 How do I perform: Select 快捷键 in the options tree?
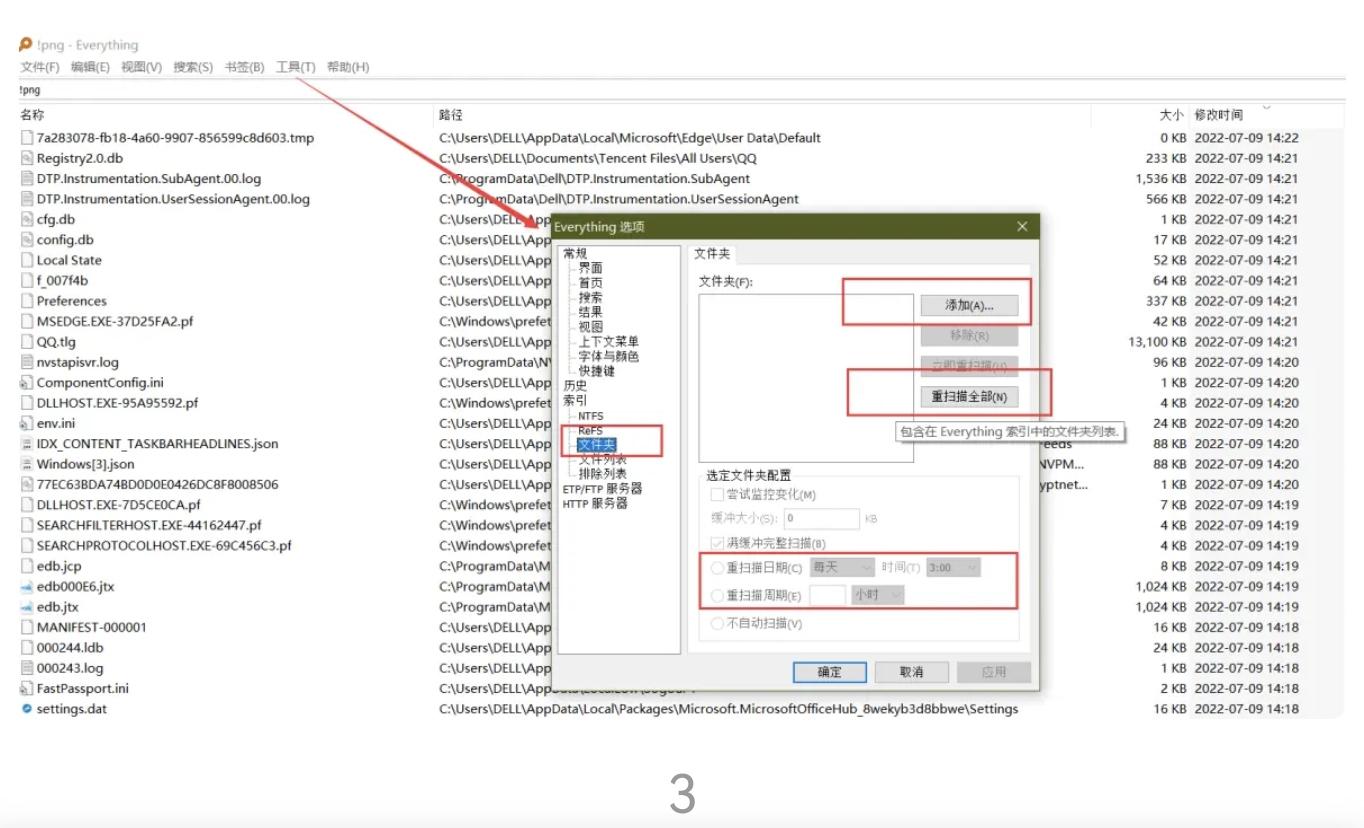[596, 371]
